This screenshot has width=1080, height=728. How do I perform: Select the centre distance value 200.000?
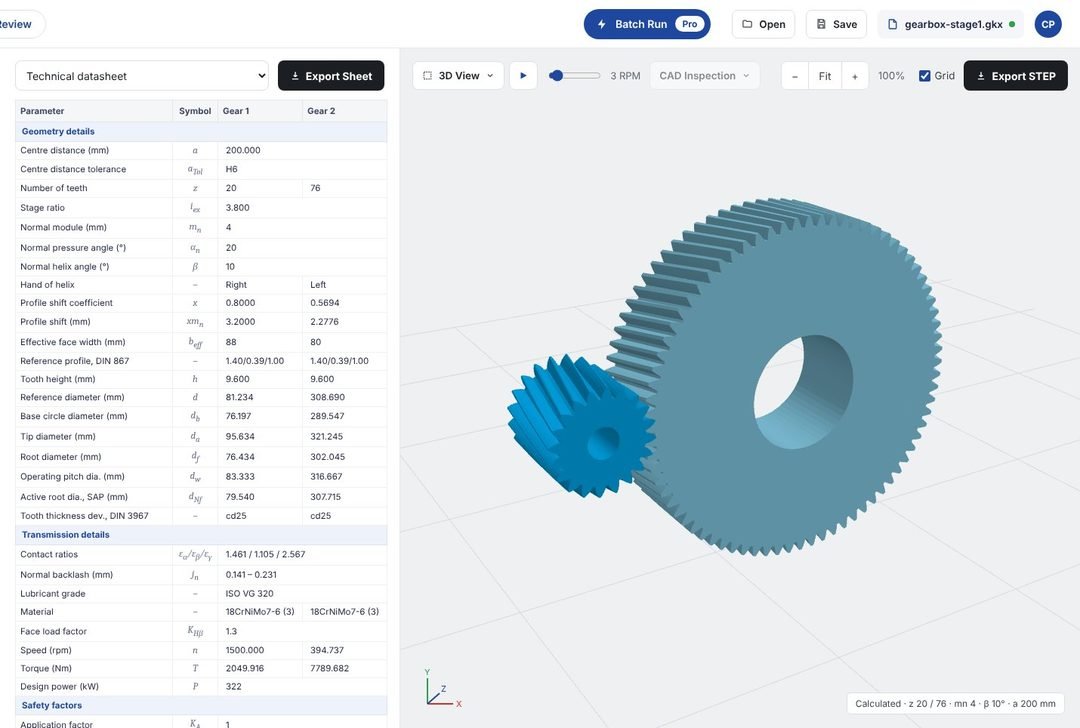[243, 150]
